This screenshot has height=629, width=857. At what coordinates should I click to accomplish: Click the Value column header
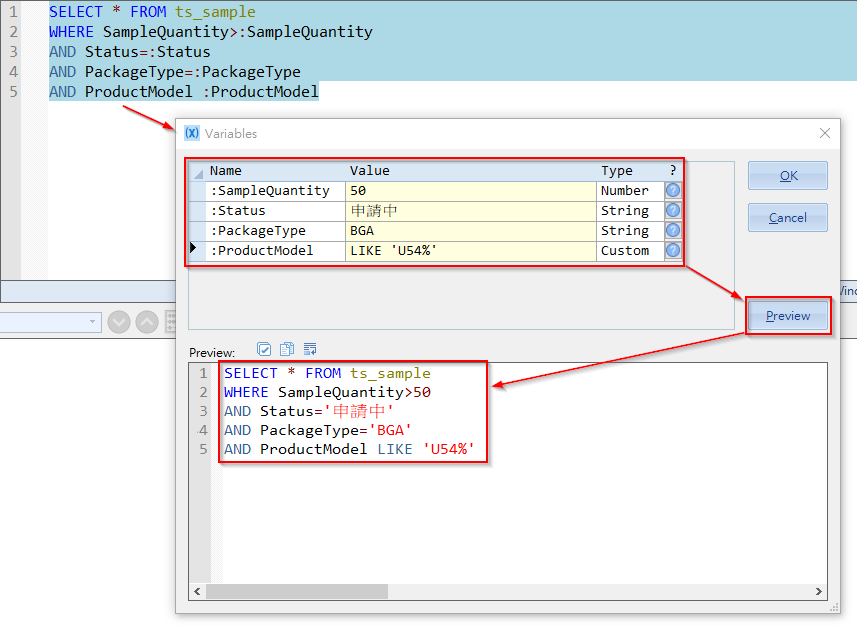point(471,171)
